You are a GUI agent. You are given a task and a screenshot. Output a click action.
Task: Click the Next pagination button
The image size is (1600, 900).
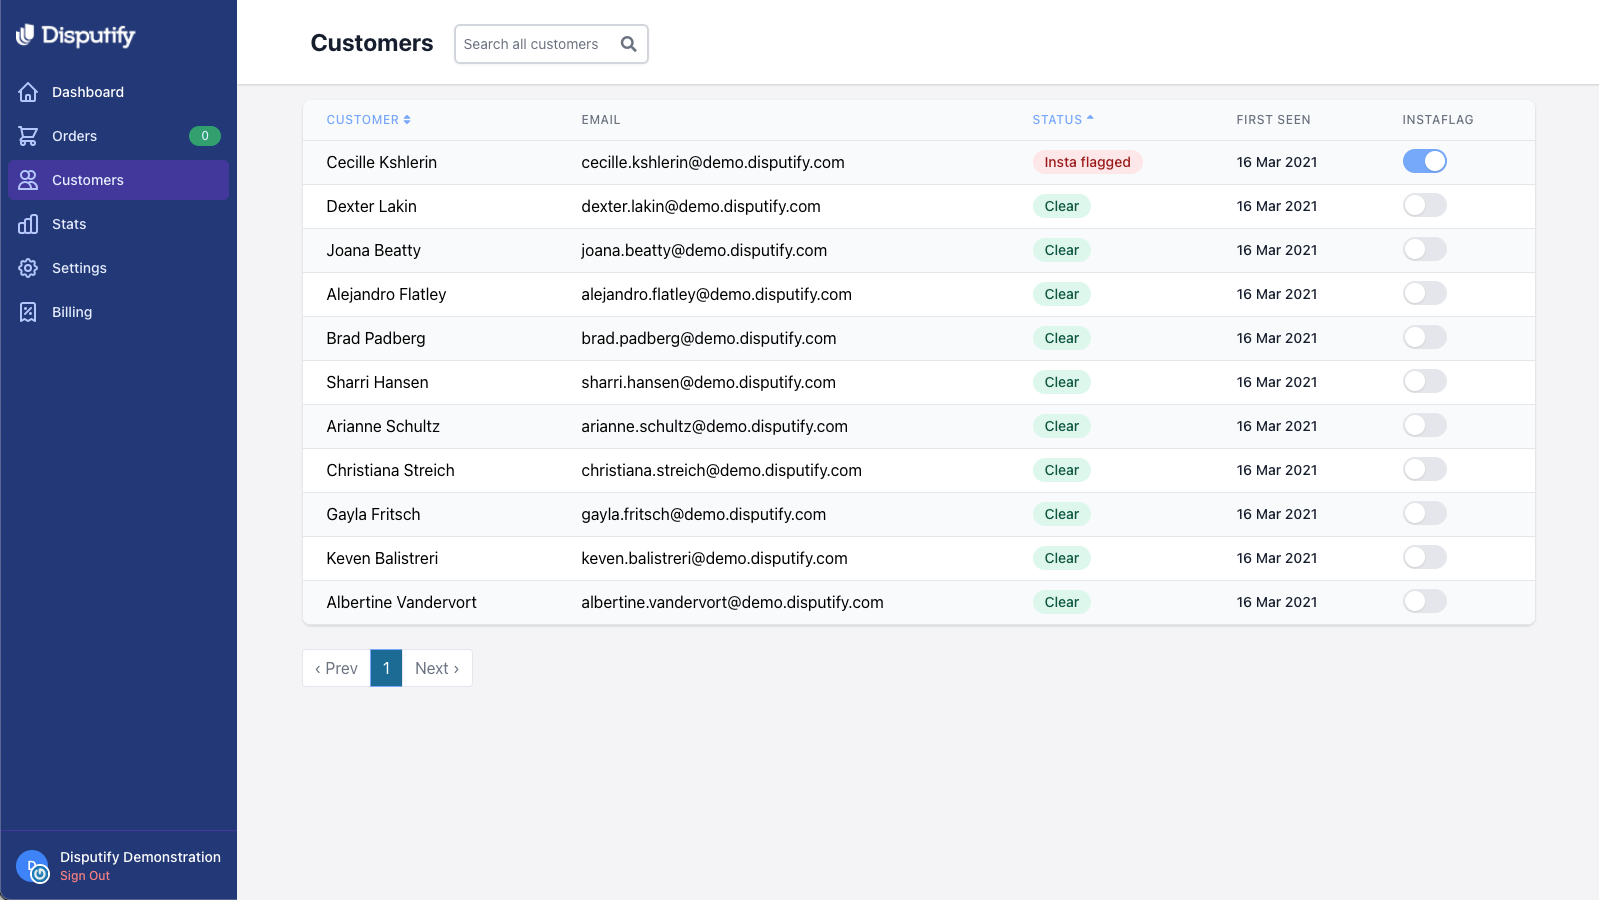(x=436, y=668)
